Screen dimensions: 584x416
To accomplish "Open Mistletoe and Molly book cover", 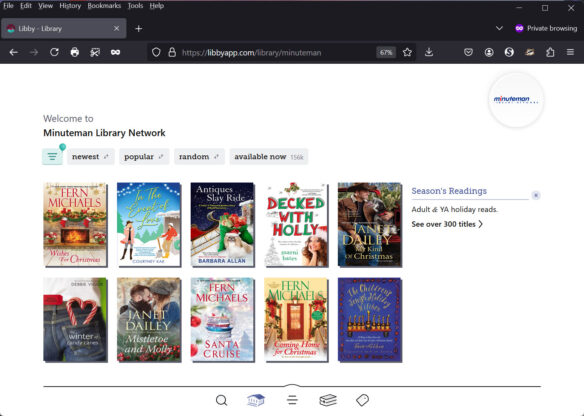I will click(x=149, y=320).
